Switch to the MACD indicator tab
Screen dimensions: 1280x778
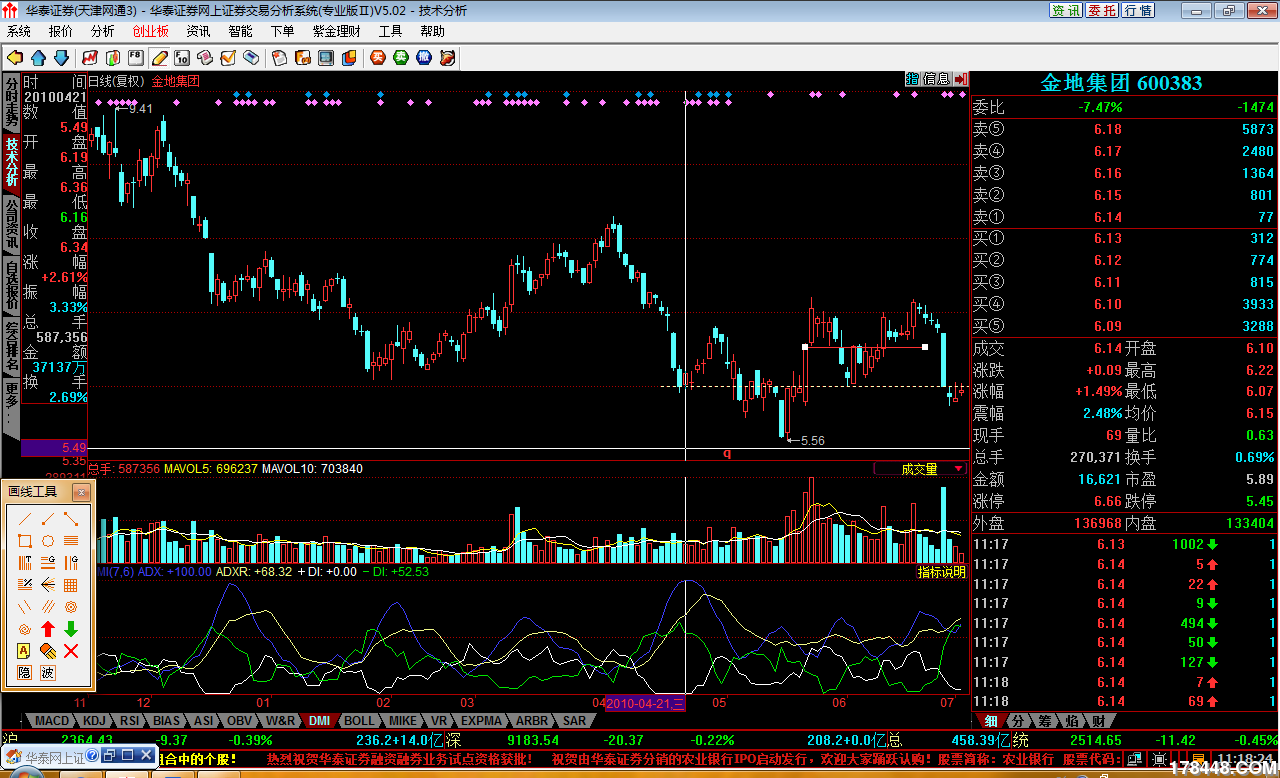(51, 720)
